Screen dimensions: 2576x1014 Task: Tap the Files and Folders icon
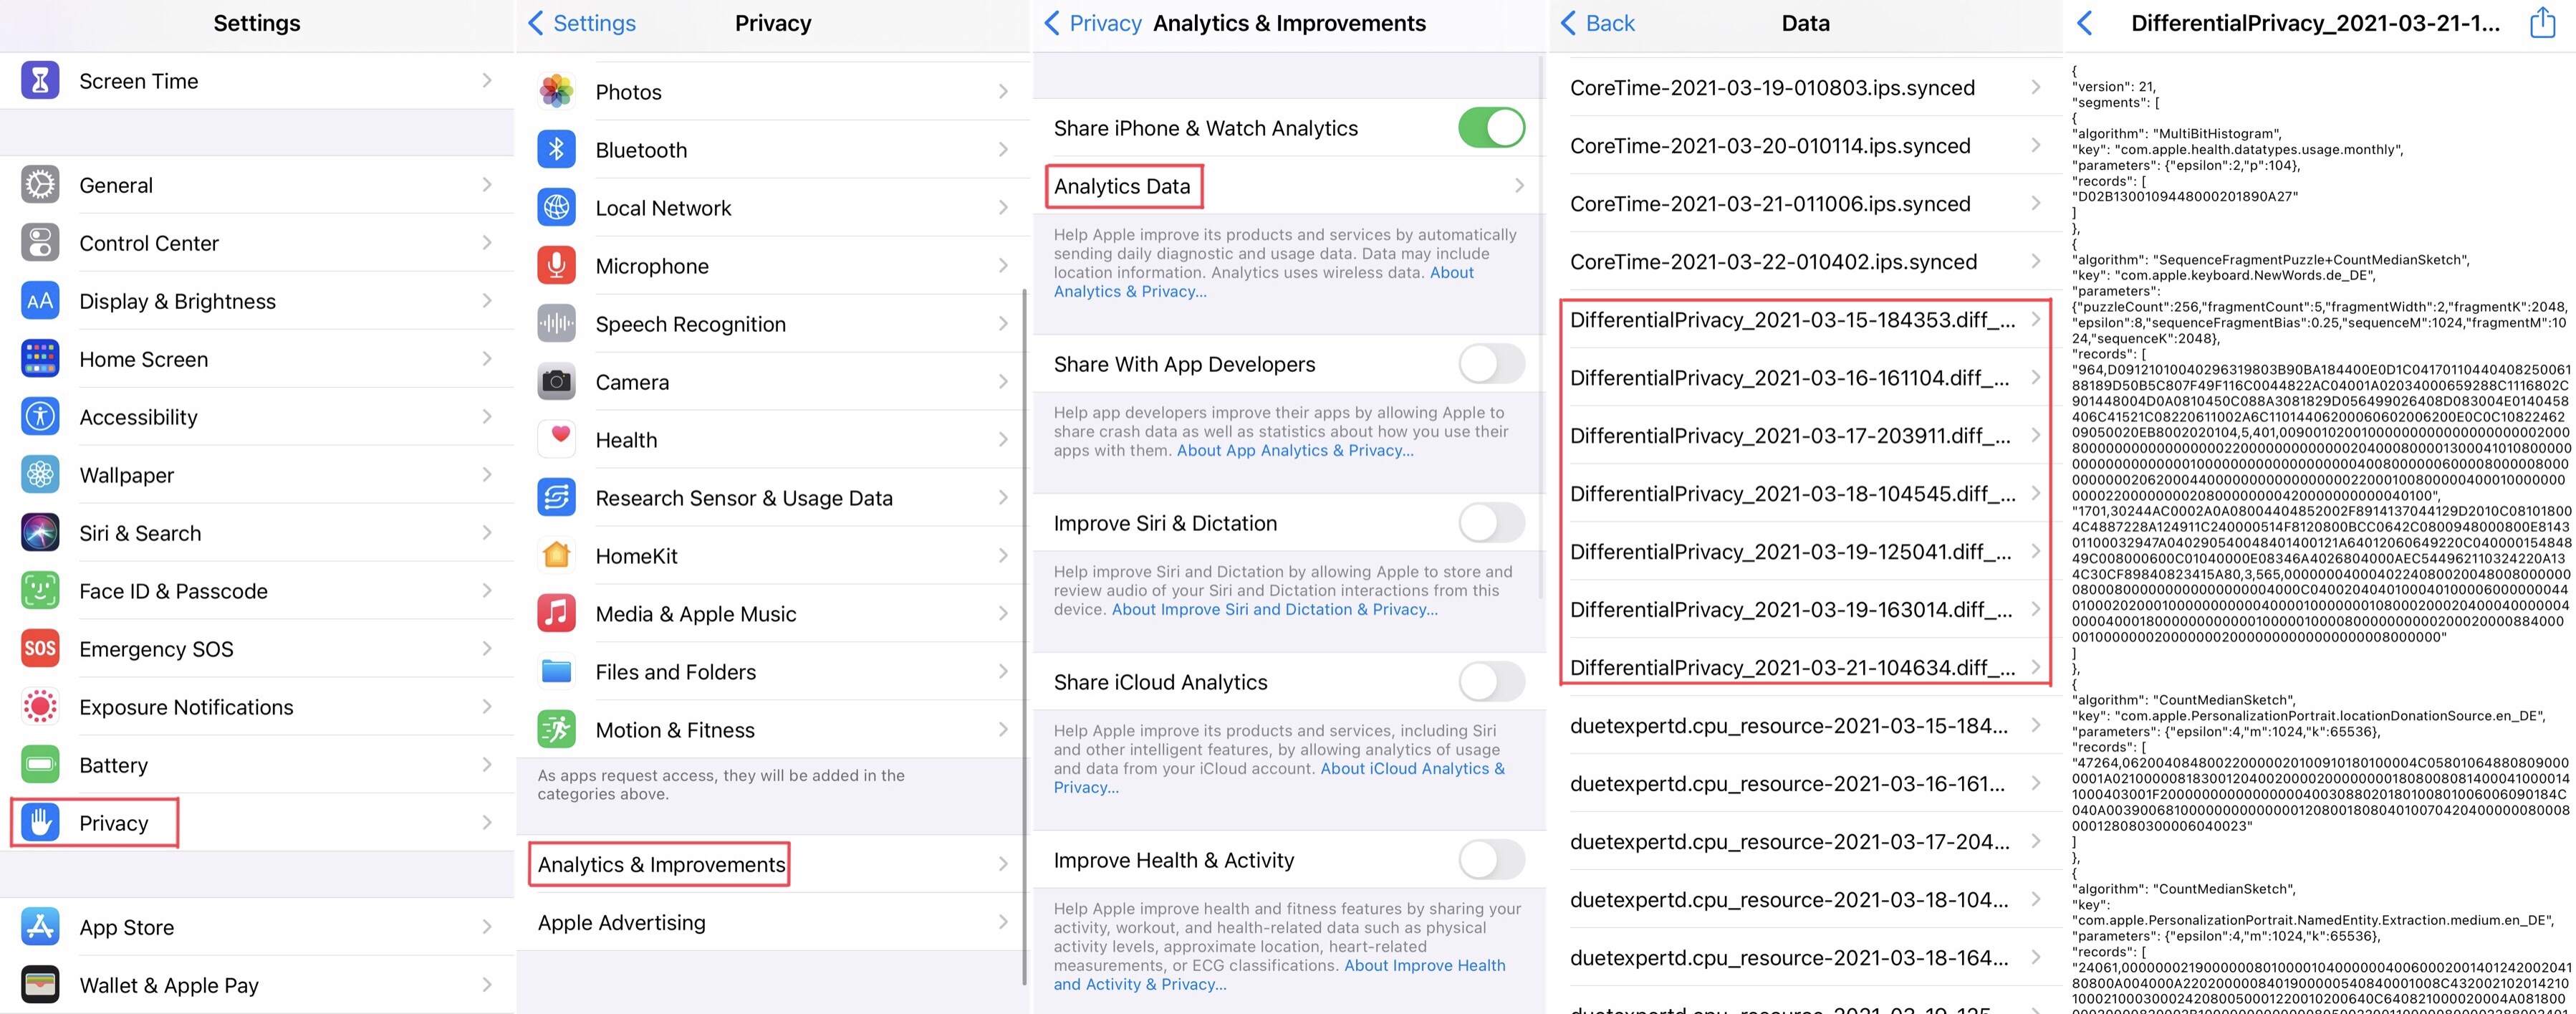point(557,671)
